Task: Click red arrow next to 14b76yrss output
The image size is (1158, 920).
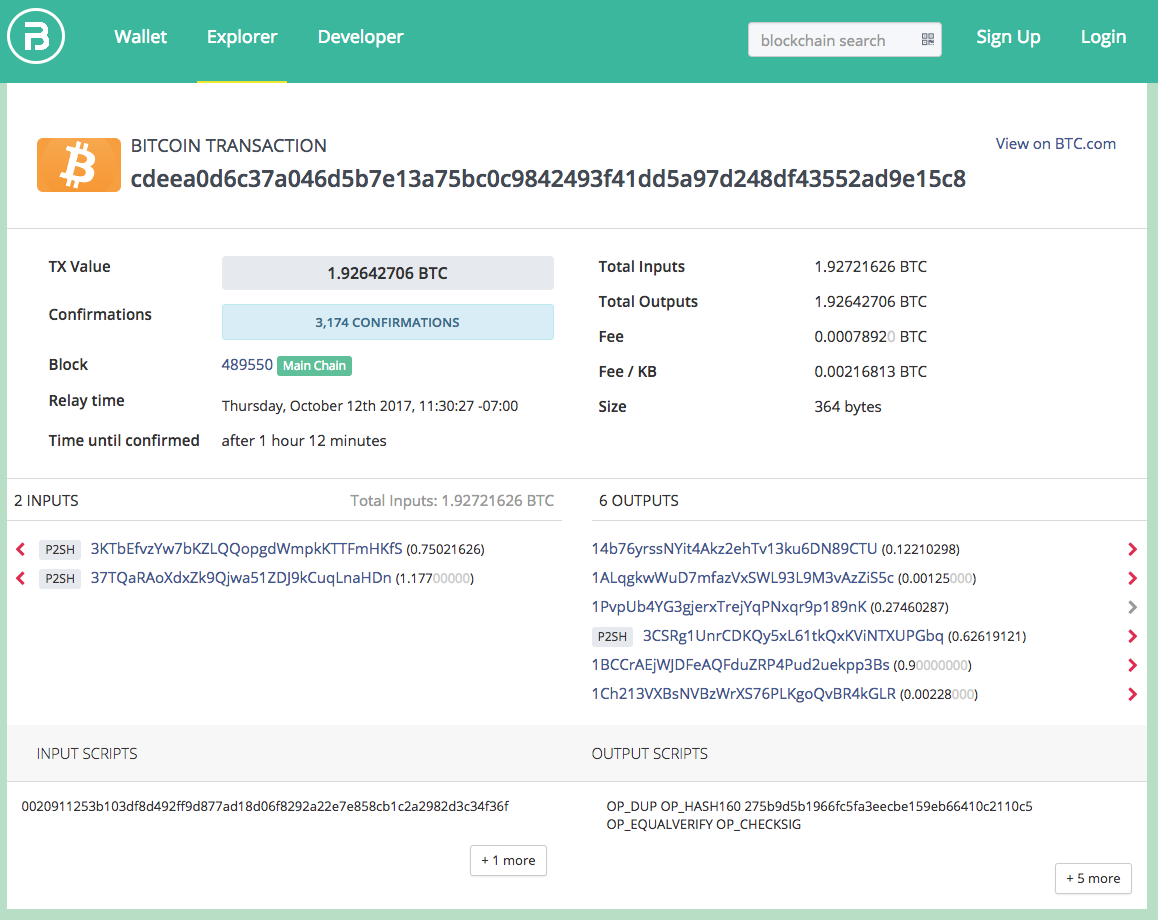Action: [1132, 549]
